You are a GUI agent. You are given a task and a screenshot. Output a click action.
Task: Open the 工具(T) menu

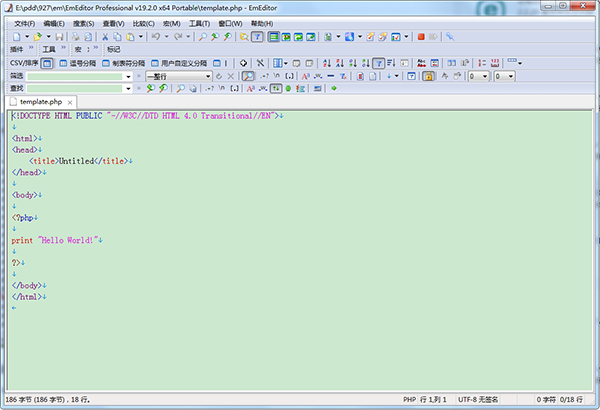(x=199, y=22)
